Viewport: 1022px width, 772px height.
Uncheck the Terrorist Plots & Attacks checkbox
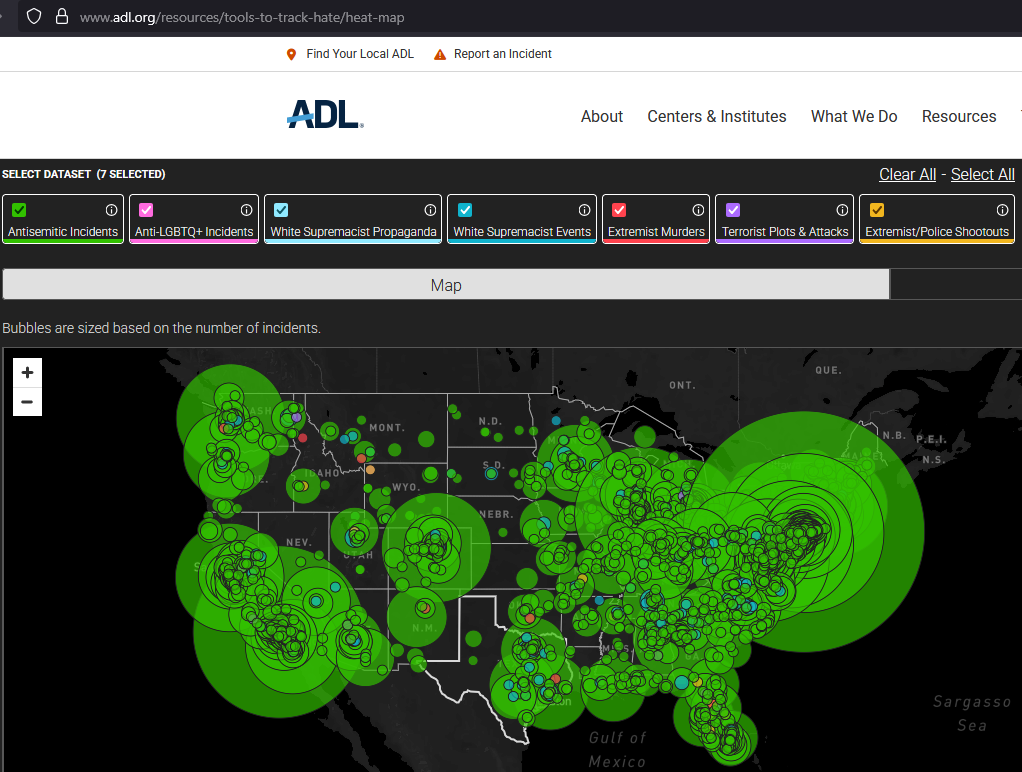pos(733,210)
